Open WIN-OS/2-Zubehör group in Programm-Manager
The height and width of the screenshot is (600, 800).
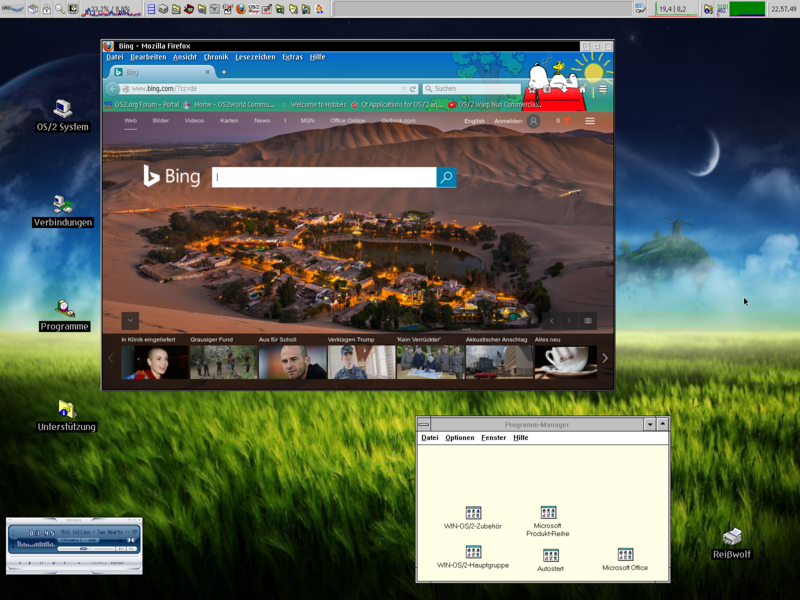tap(473, 518)
